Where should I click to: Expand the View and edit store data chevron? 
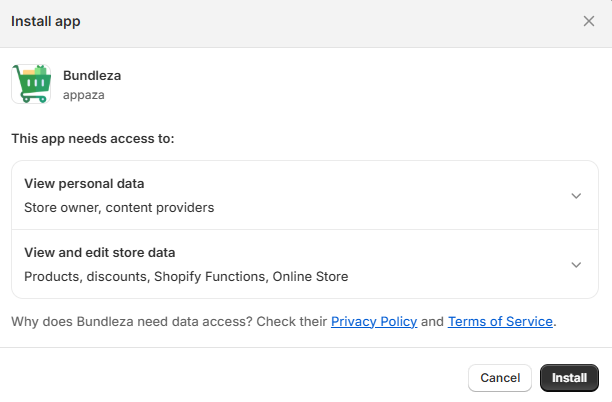coord(576,264)
